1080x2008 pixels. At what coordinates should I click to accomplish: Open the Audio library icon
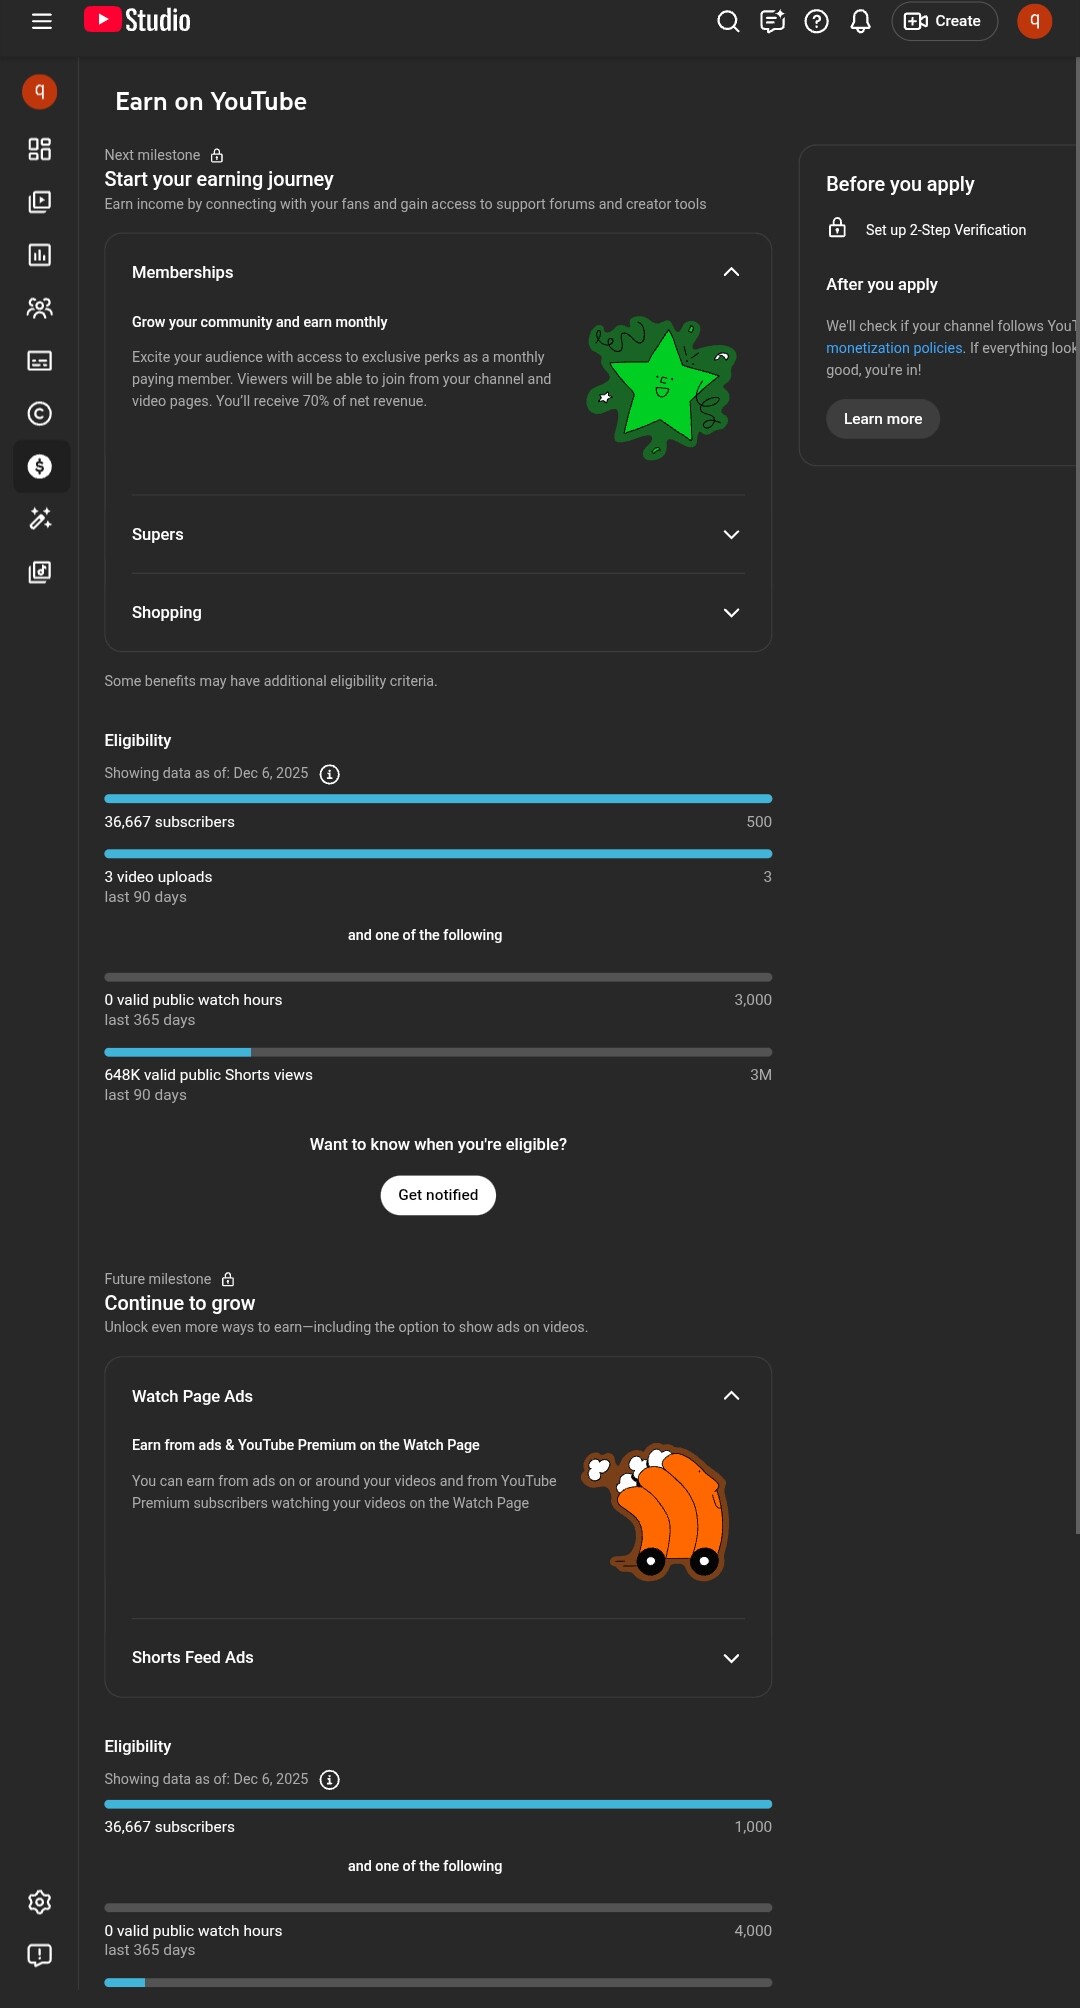point(40,572)
